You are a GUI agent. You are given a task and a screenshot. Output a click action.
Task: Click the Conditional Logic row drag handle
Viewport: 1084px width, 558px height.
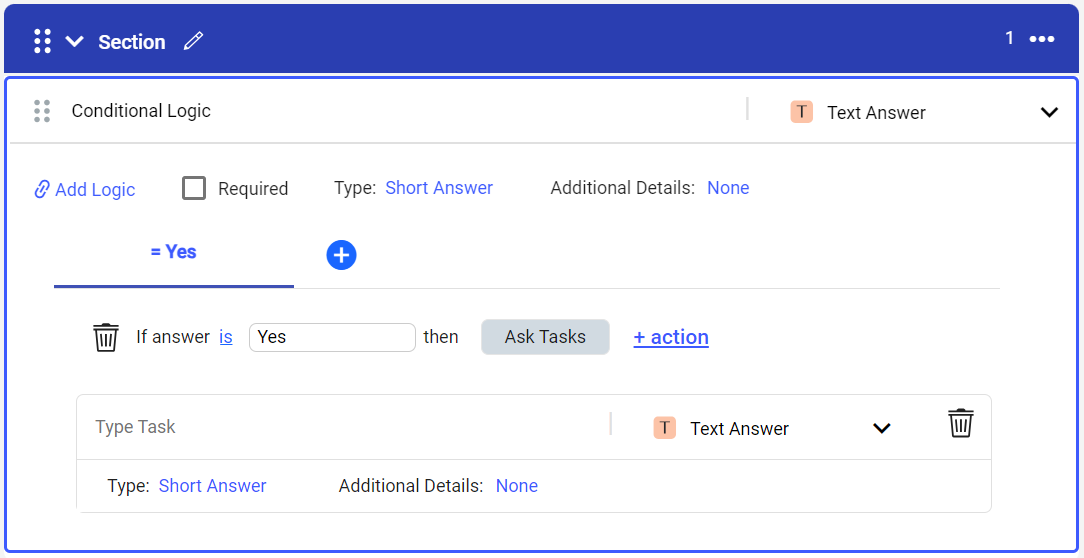[42, 111]
